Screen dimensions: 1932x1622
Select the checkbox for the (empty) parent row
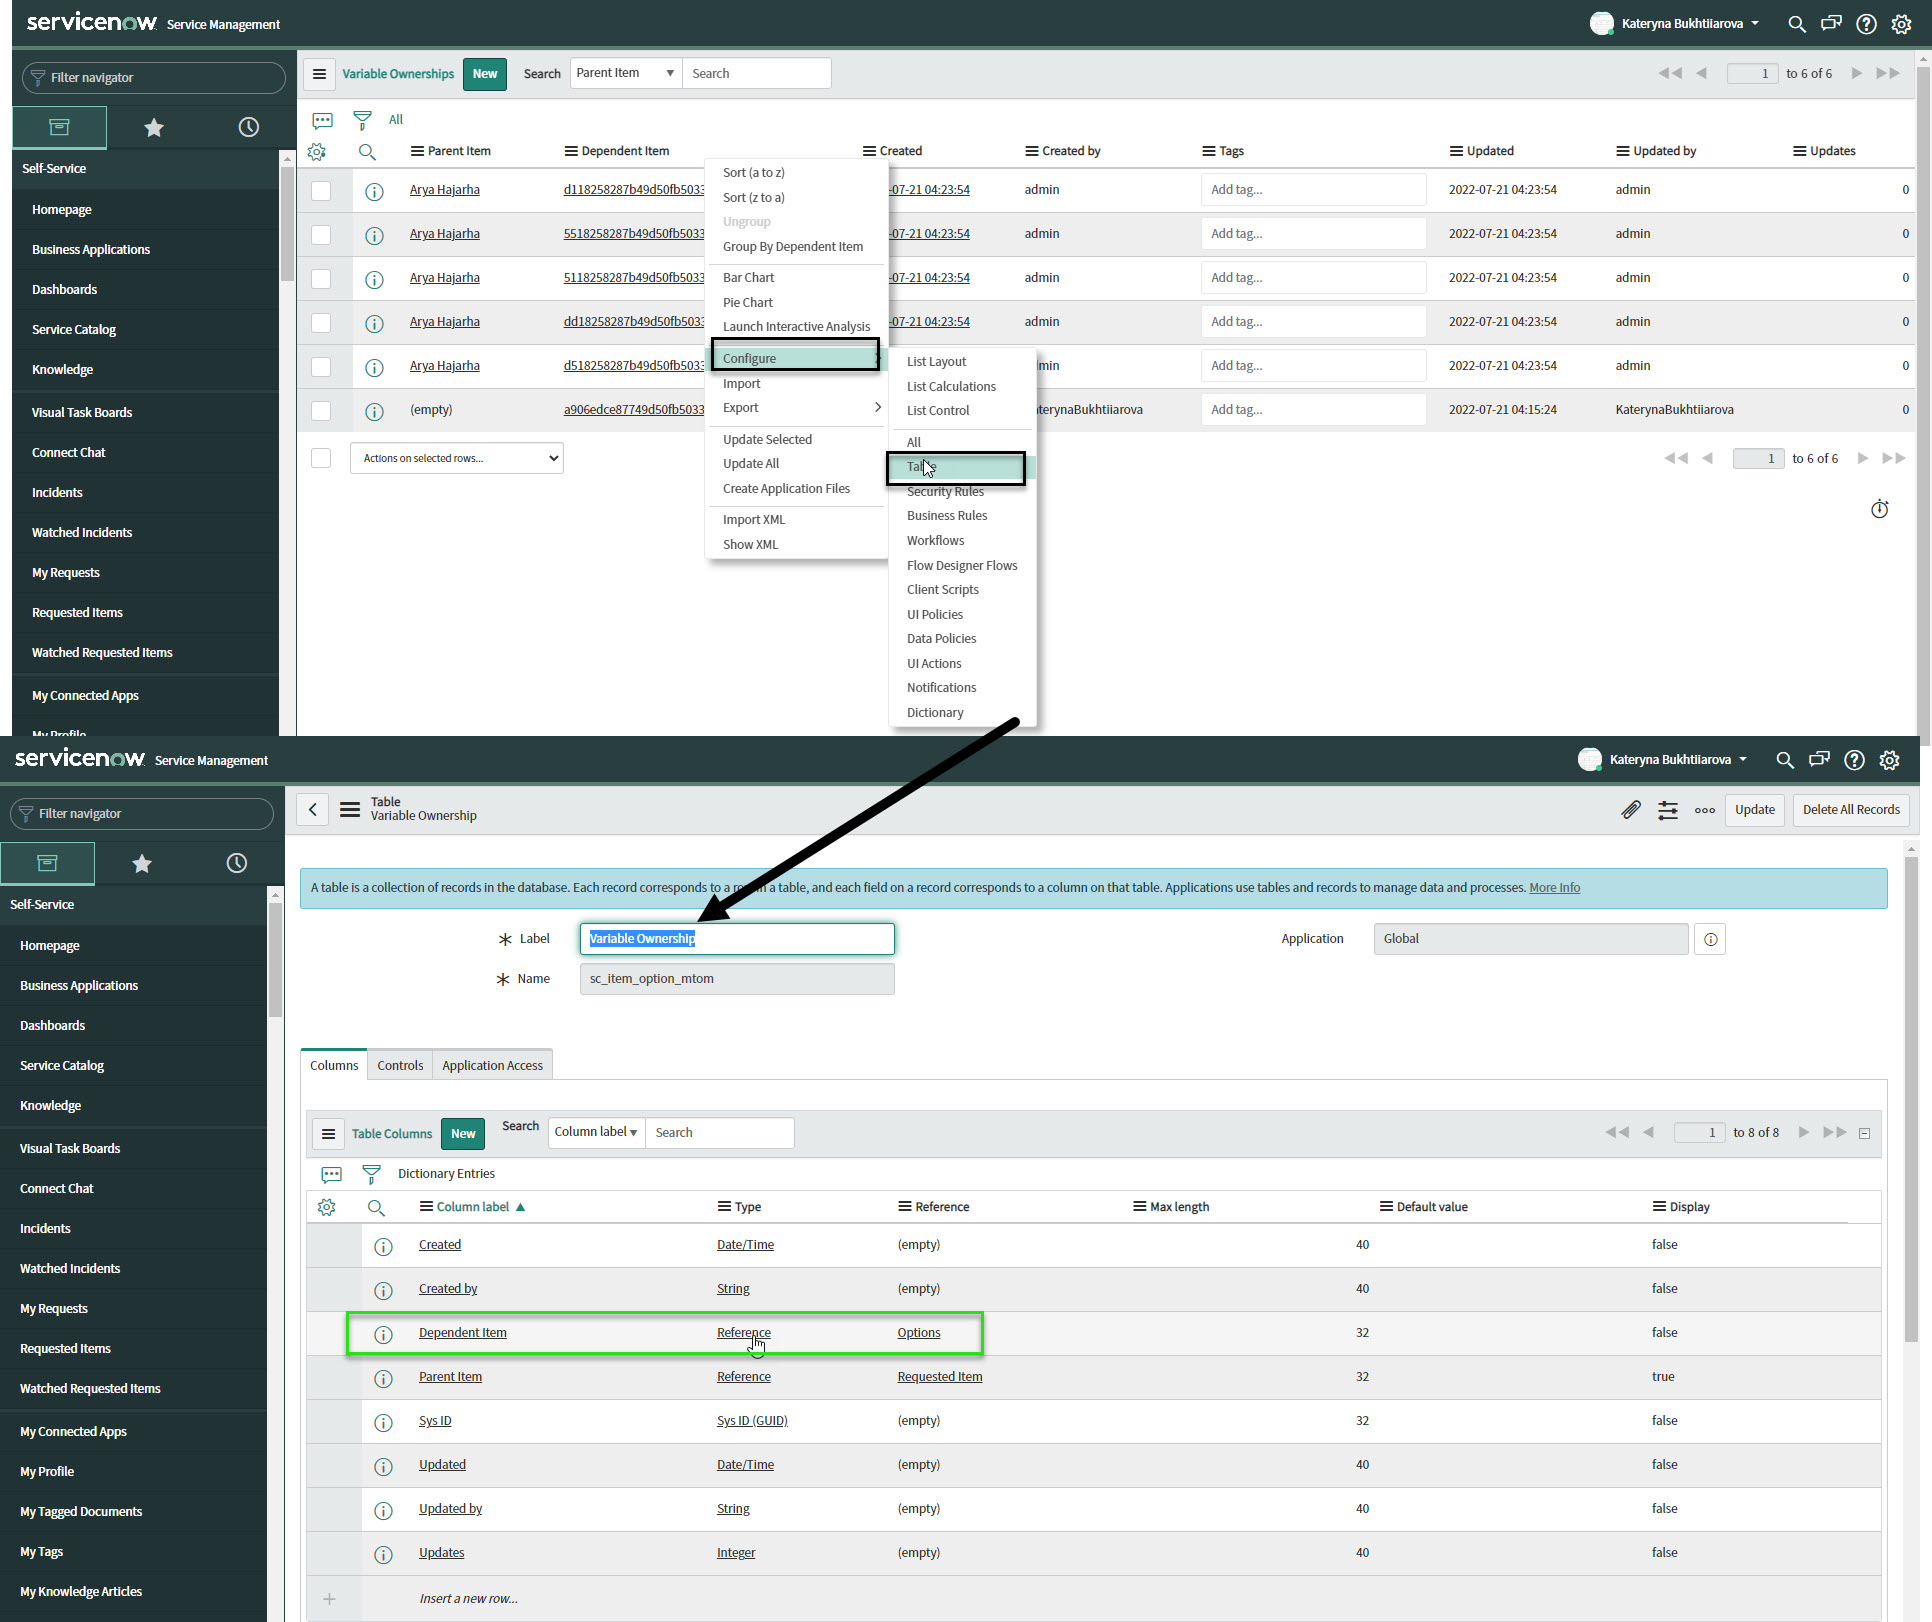(321, 411)
